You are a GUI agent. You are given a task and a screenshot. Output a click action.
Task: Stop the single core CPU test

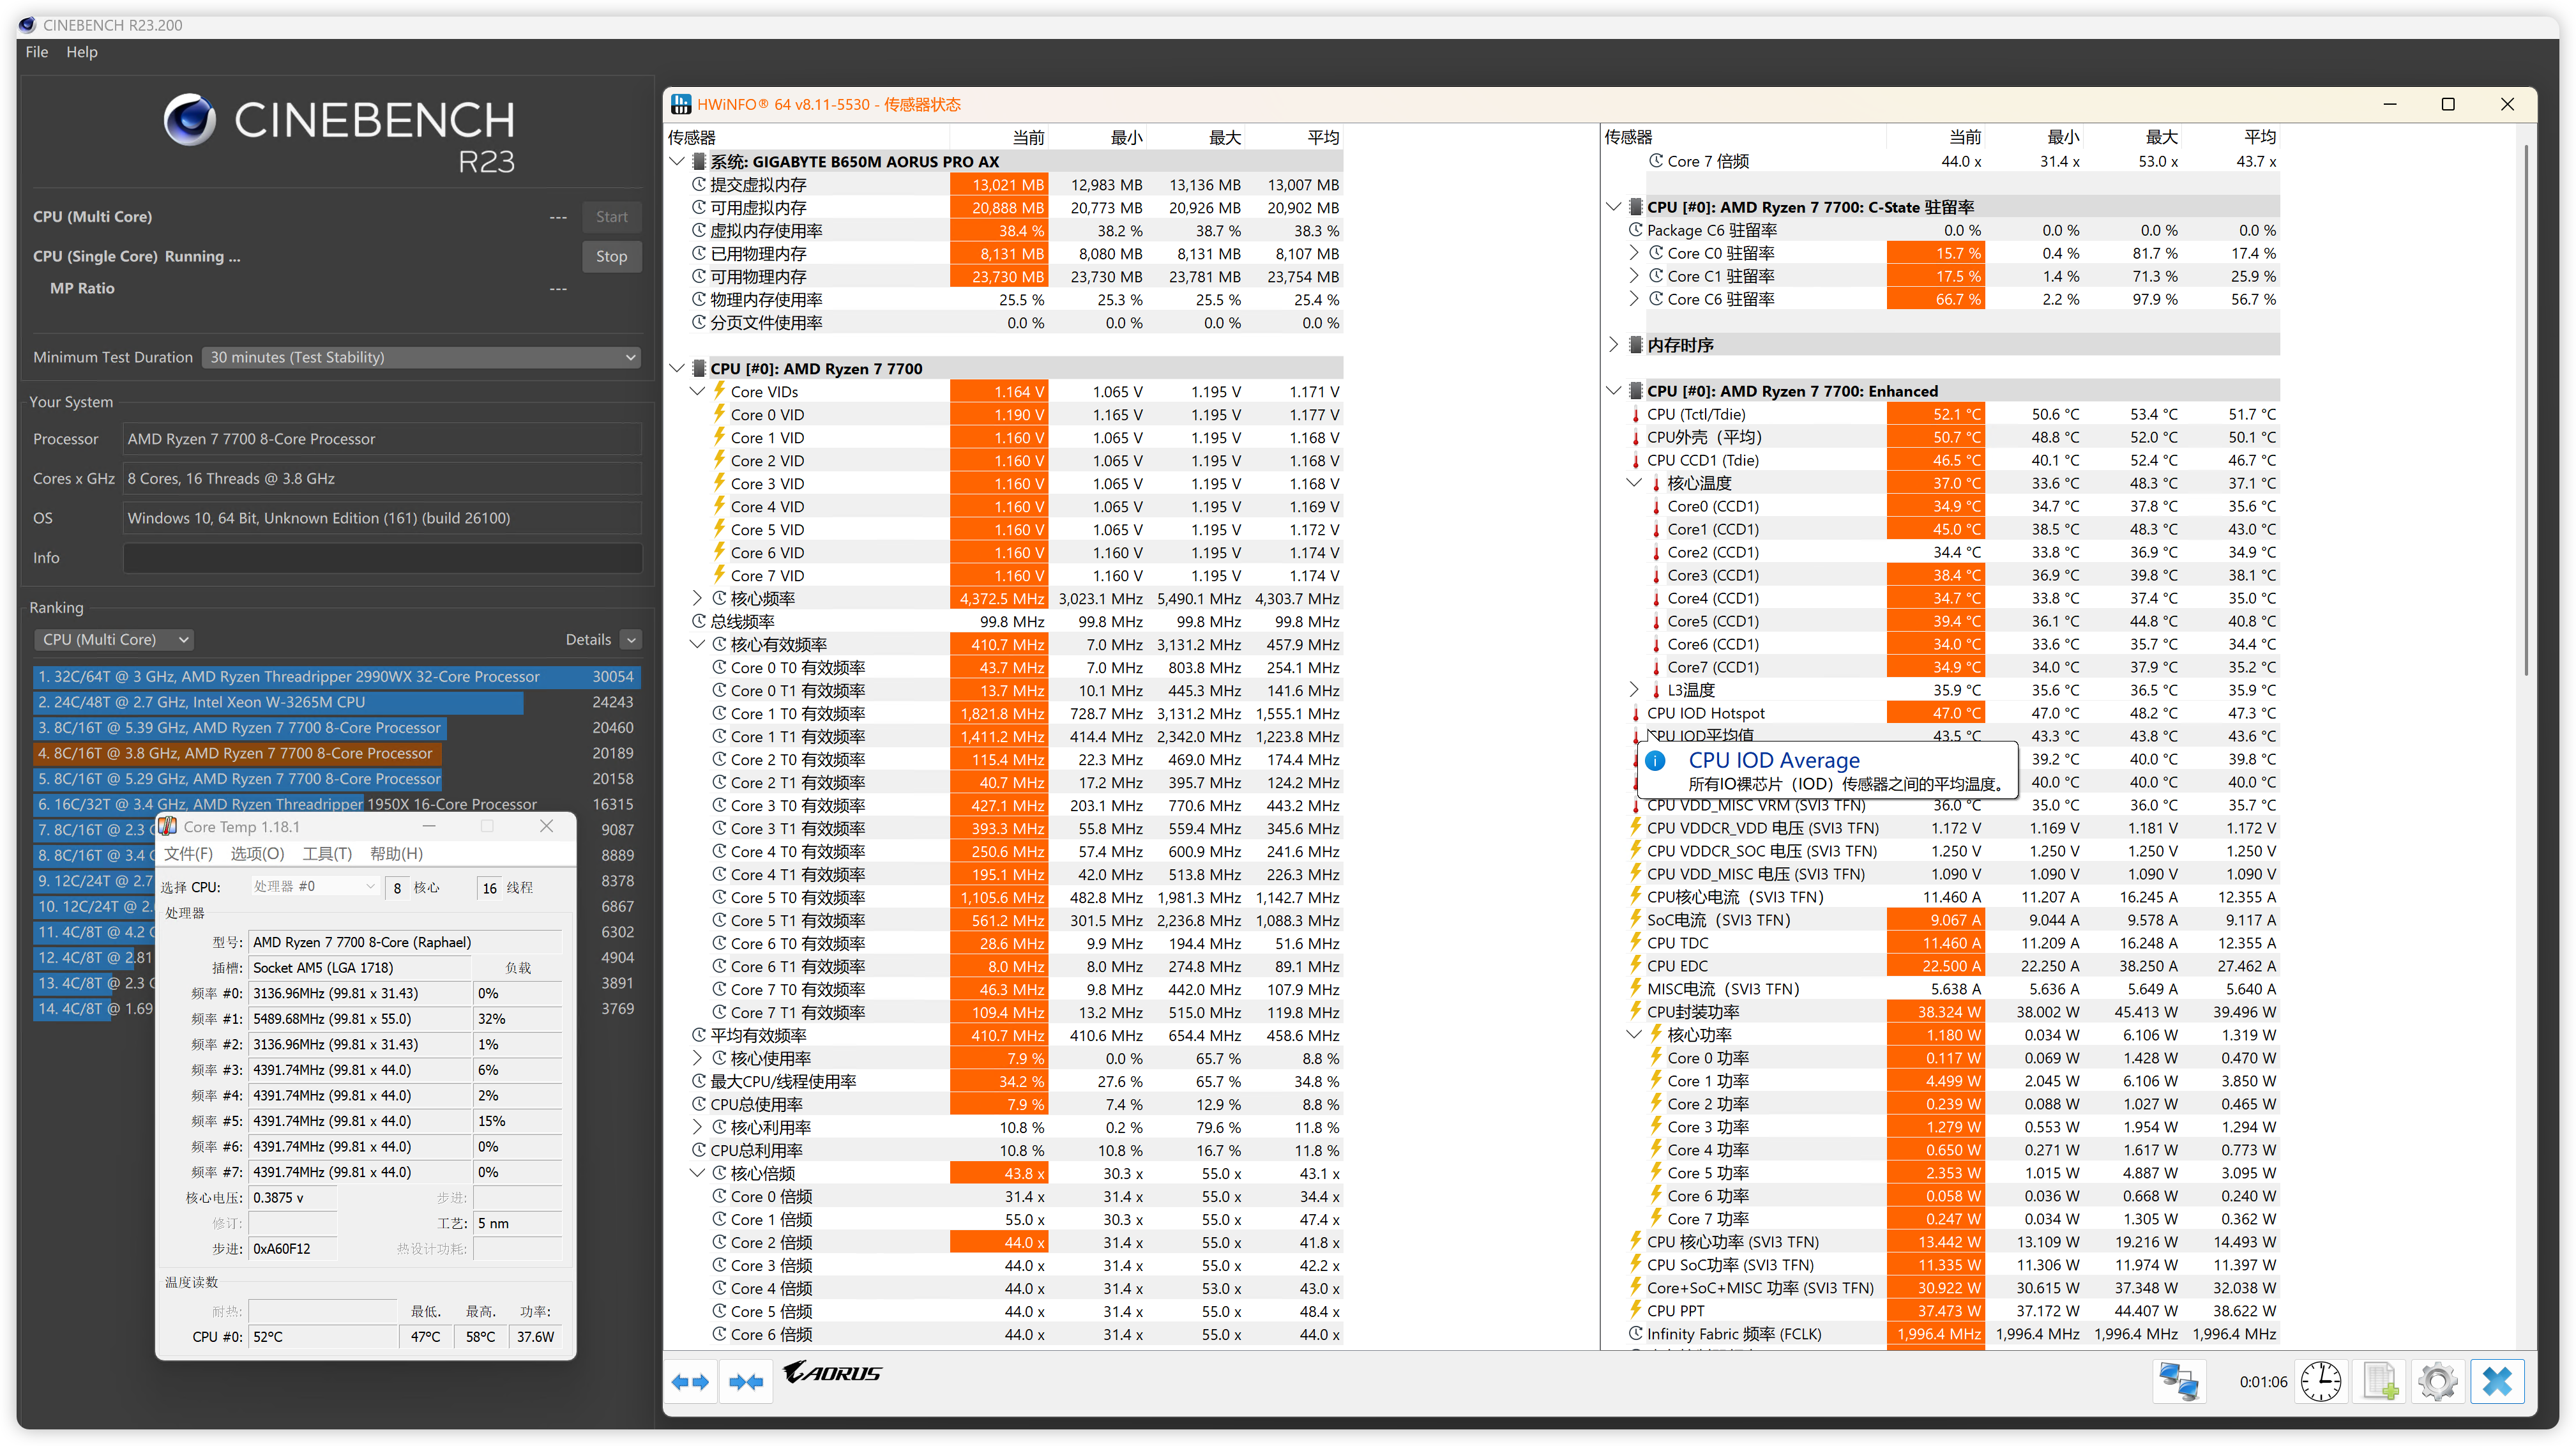tap(611, 257)
